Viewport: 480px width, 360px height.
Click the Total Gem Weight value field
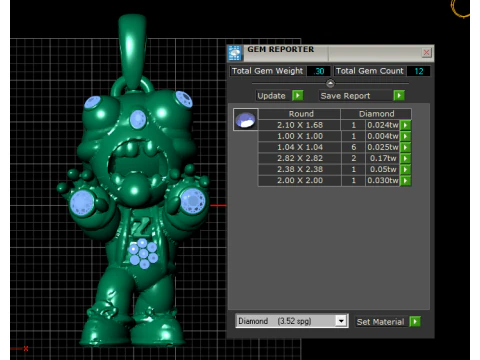coord(319,71)
